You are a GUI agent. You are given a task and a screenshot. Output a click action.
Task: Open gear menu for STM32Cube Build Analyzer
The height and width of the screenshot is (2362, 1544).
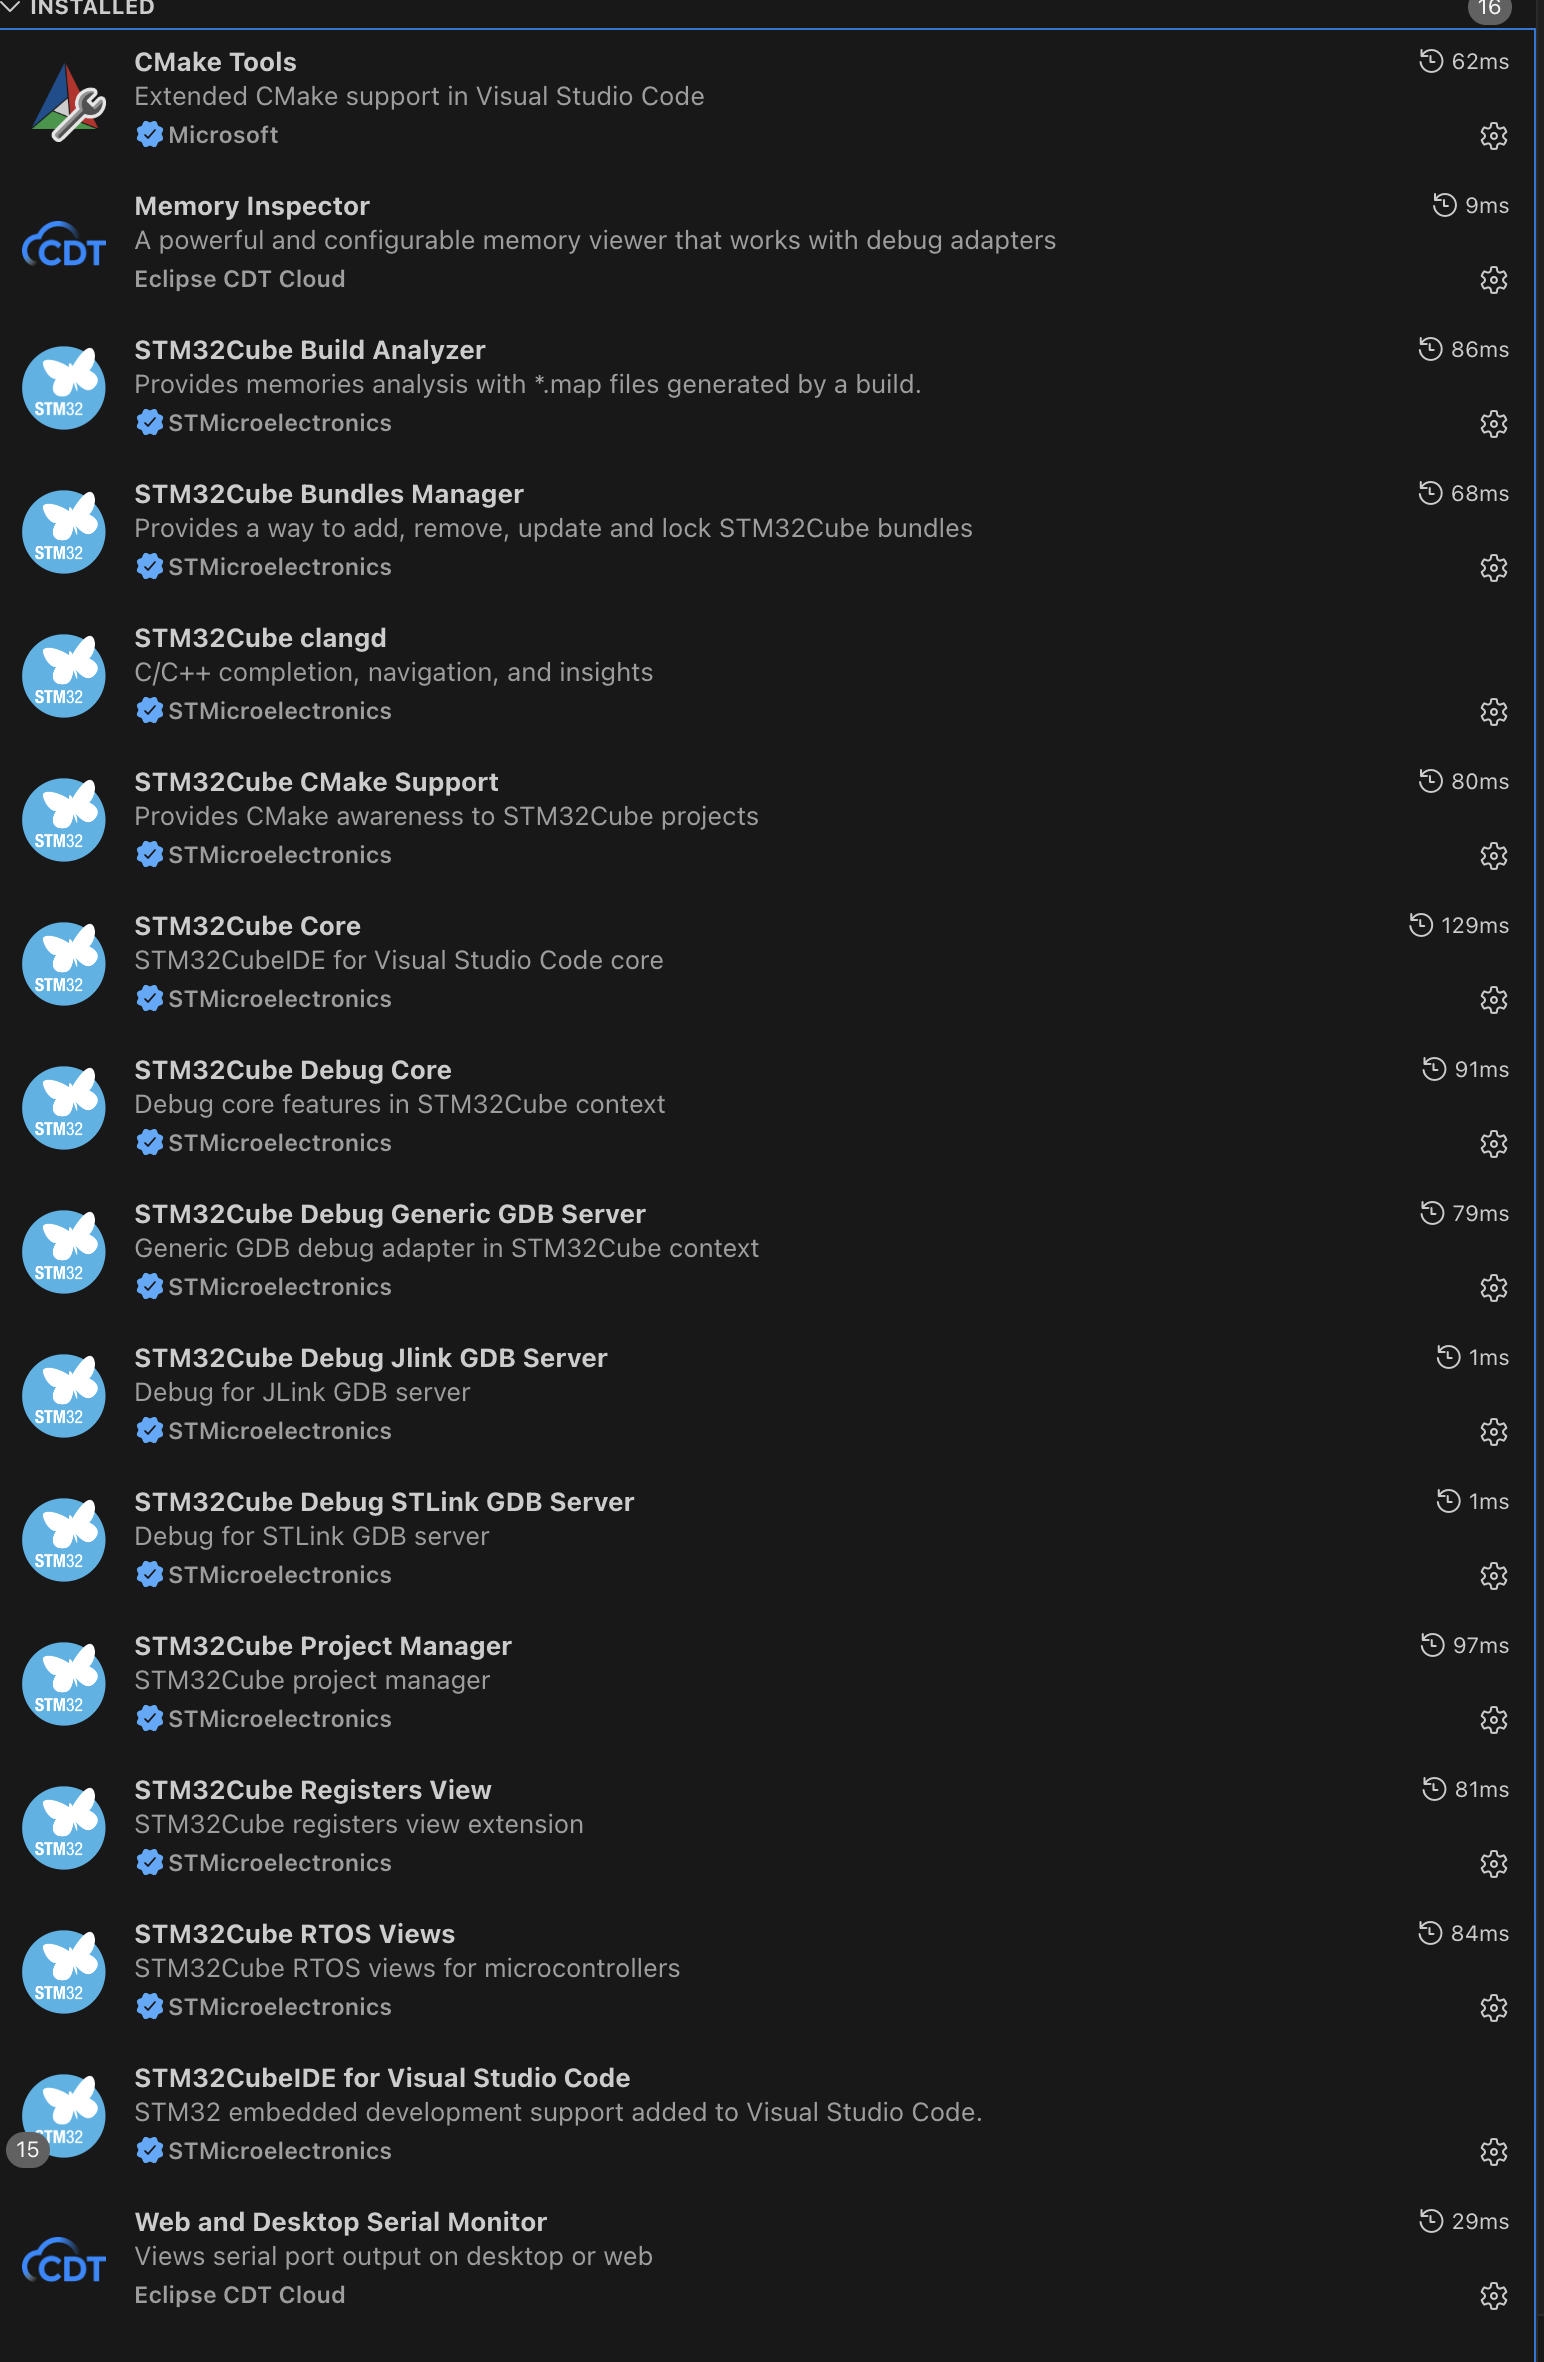coord(1493,424)
